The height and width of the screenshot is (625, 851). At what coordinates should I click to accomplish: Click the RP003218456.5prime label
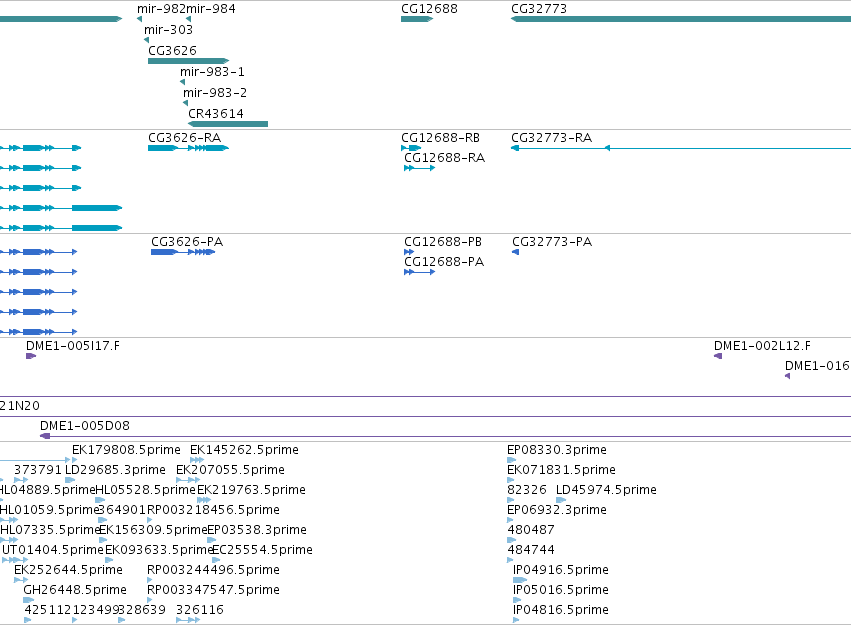(213, 509)
